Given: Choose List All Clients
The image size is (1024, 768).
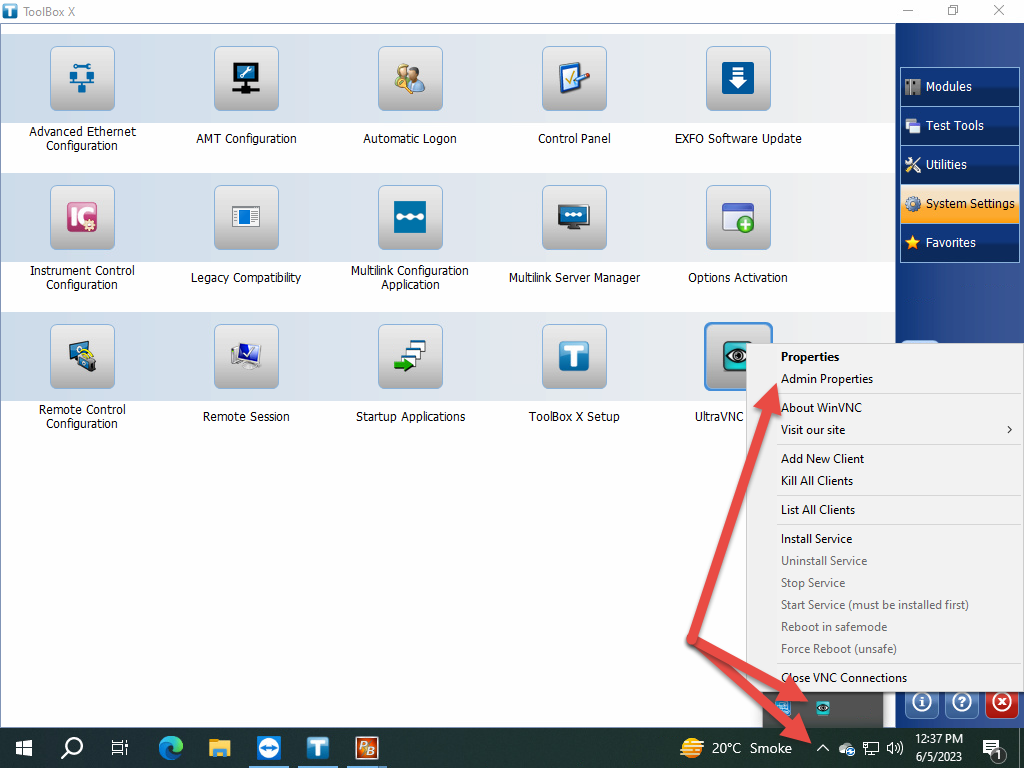Looking at the screenshot, I should [886, 510].
